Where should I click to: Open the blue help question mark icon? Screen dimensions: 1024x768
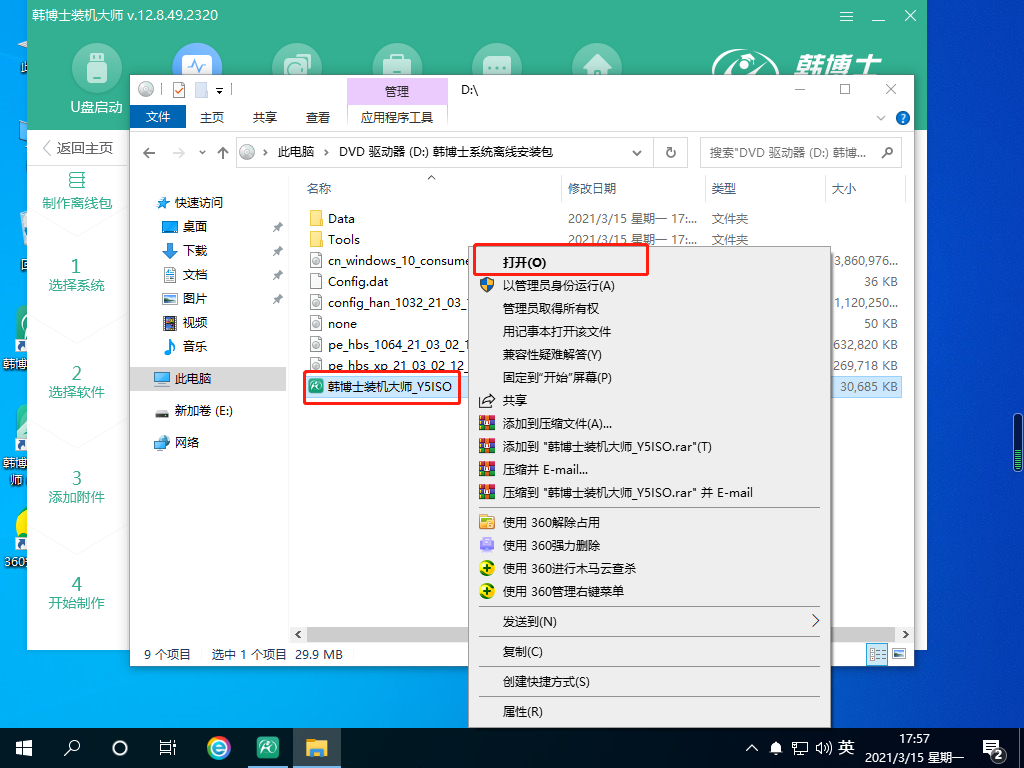click(902, 117)
